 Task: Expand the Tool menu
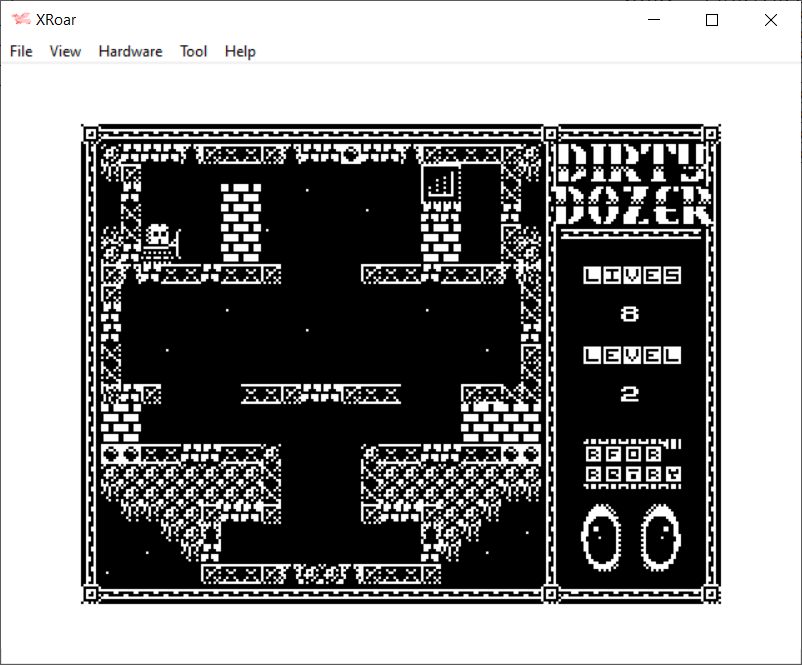(x=193, y=51)
